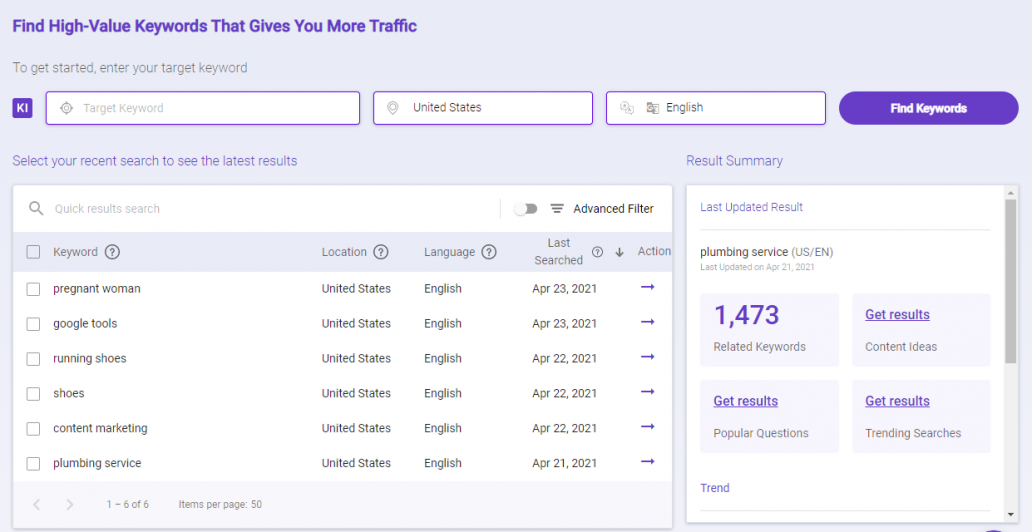This screenshot has height=532, width=1032.
Task: Click the Find Keywords button
Action: tap(929, 108)
